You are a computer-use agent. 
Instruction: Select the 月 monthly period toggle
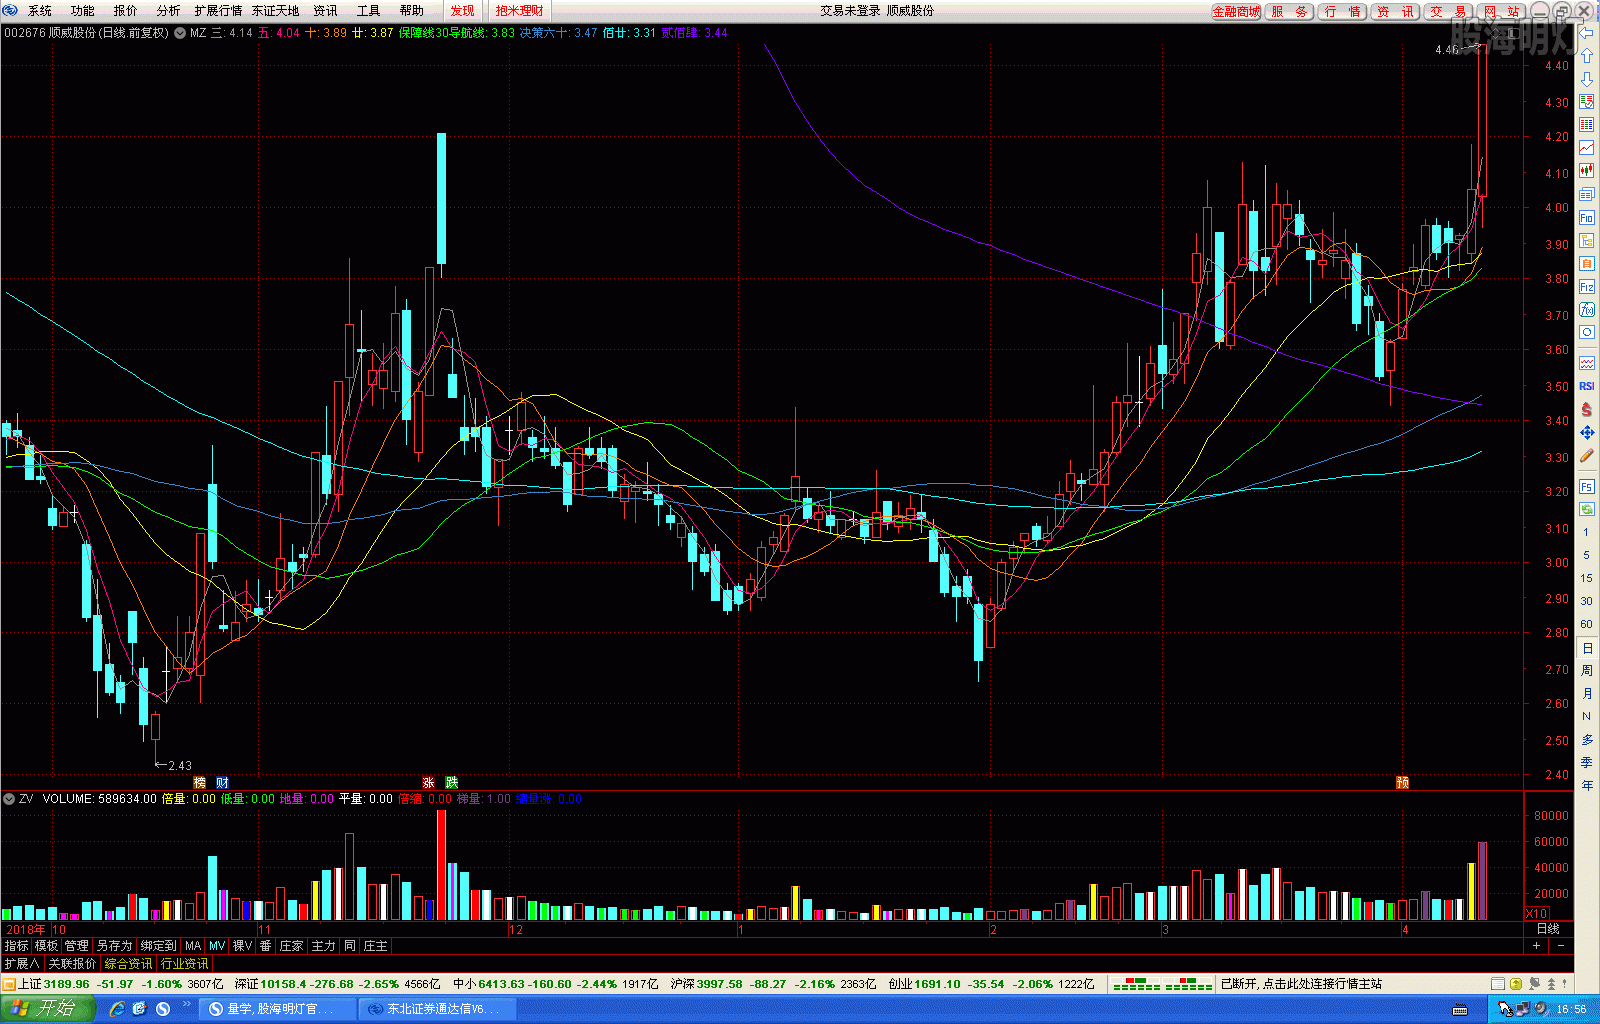pyautogui.click(x=1587, y=693)
